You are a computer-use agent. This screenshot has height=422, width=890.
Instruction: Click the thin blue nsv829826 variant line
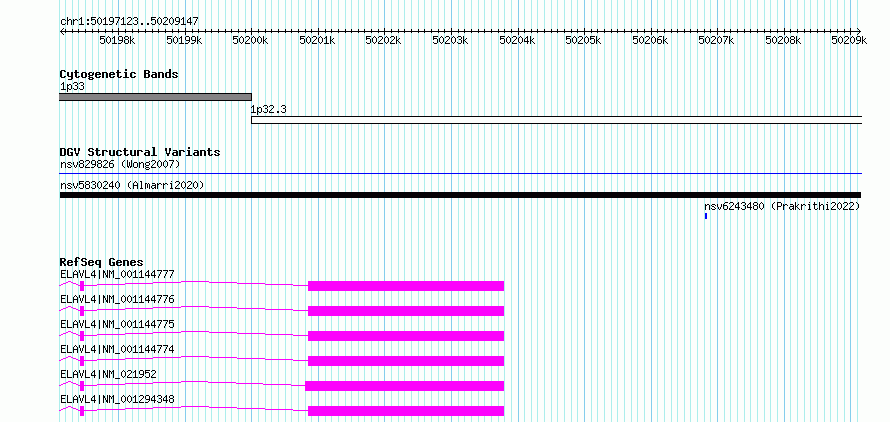461,174
